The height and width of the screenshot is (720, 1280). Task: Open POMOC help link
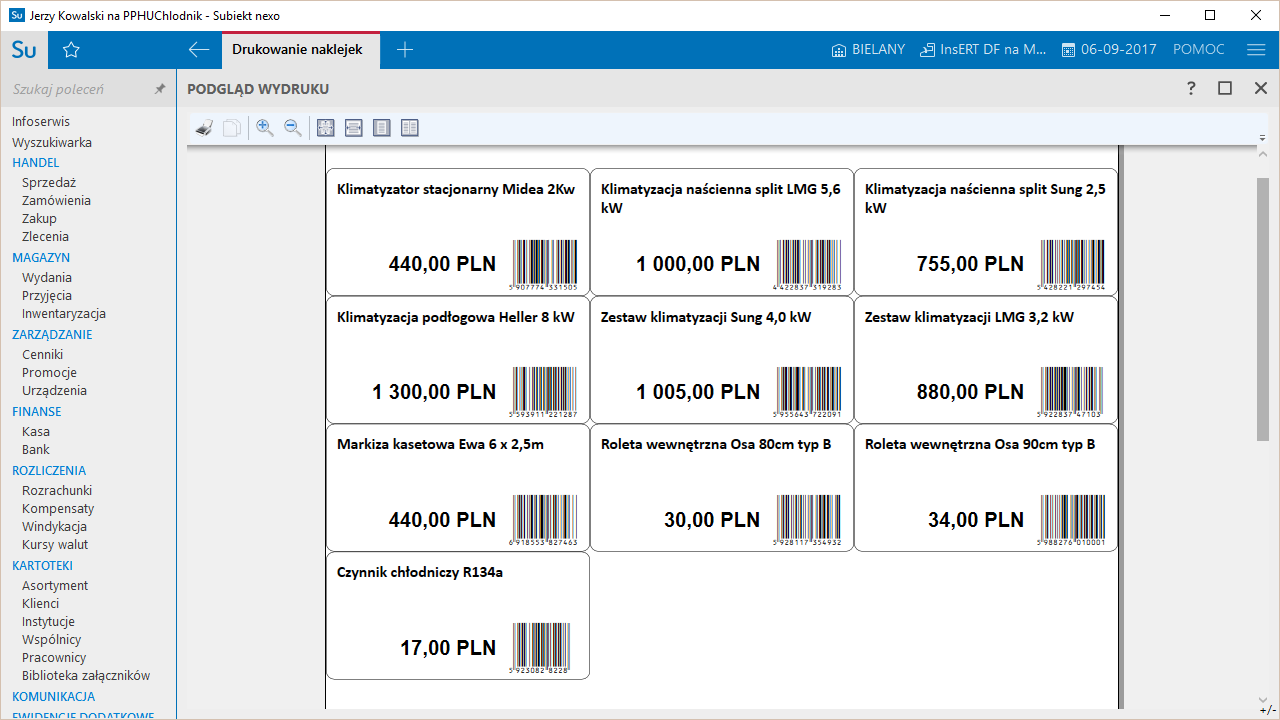point(1198,50)
